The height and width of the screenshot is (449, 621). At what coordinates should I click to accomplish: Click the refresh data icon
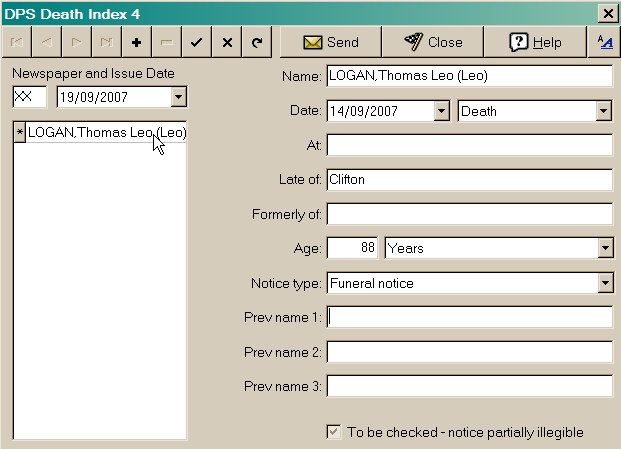[257, 42]
